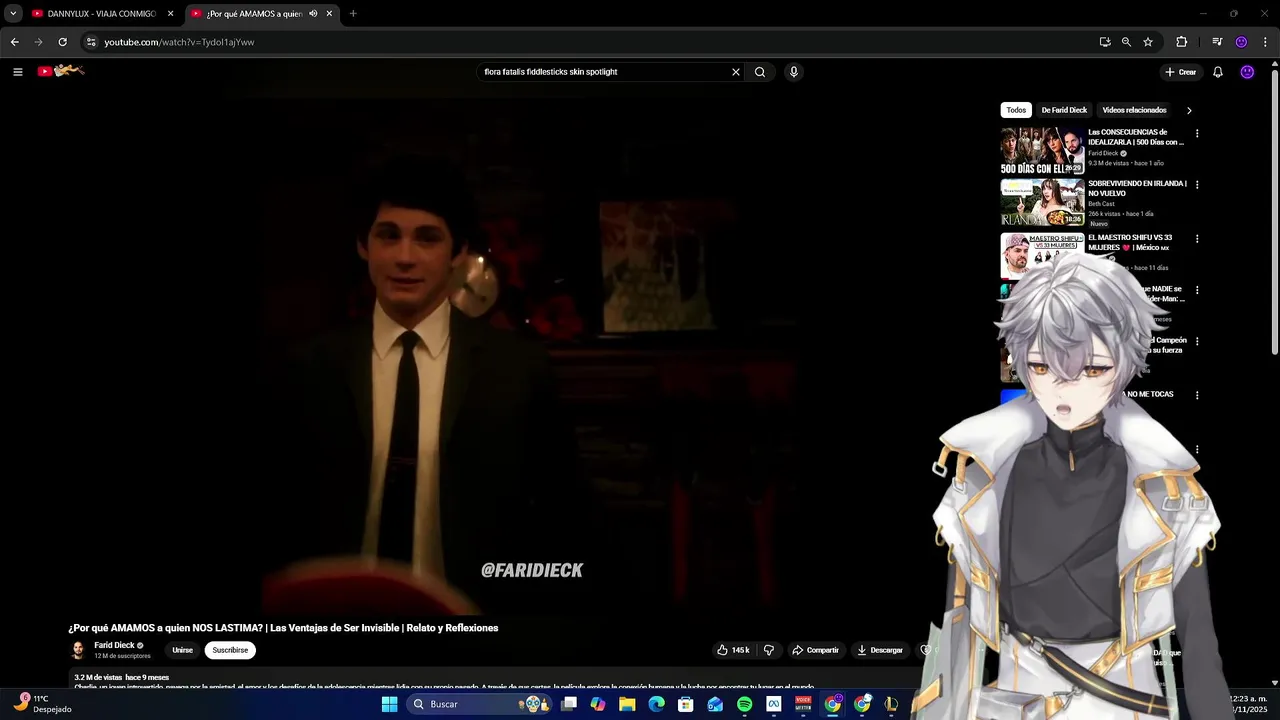Open SOBREVIVIENDO EN IRLANDA video title

[x=1137, y=189]
